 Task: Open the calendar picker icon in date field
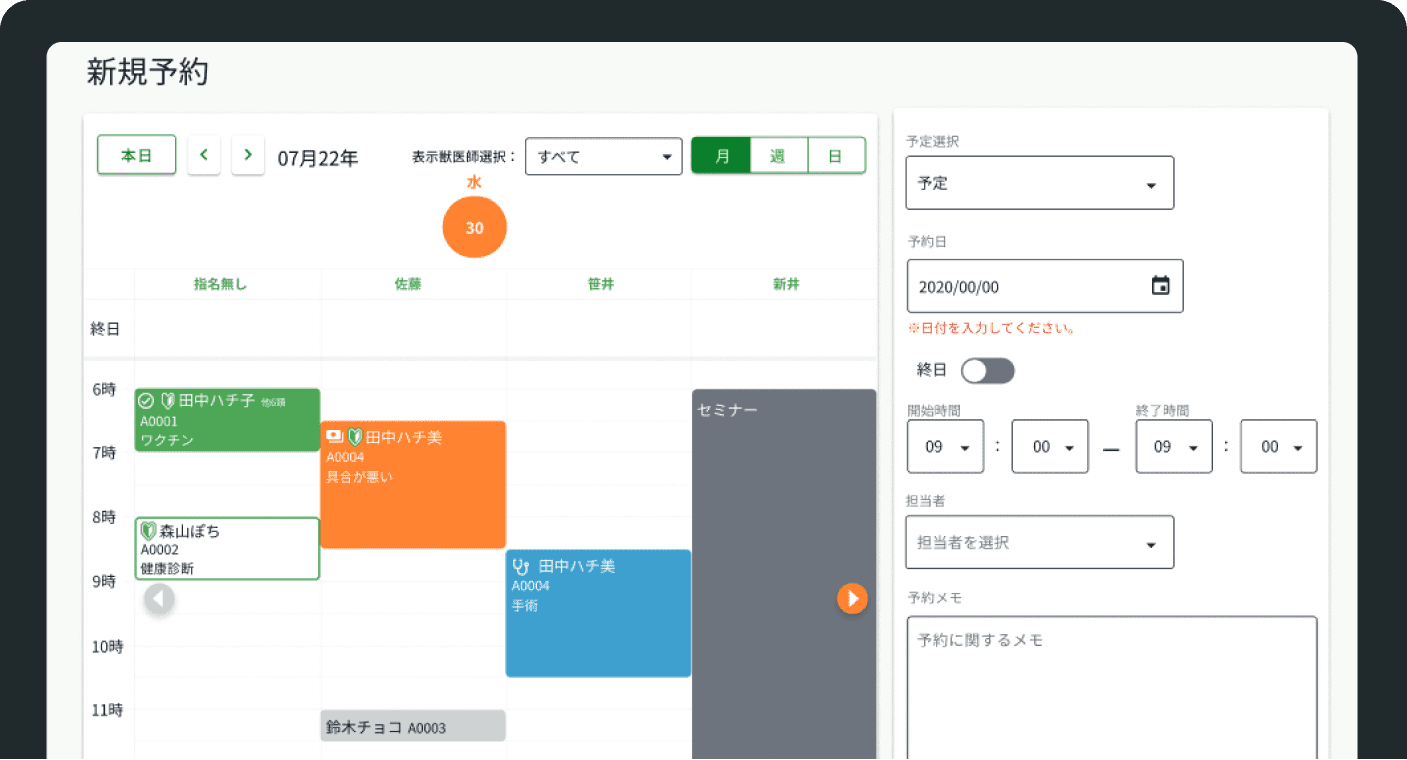[1160, 286]
